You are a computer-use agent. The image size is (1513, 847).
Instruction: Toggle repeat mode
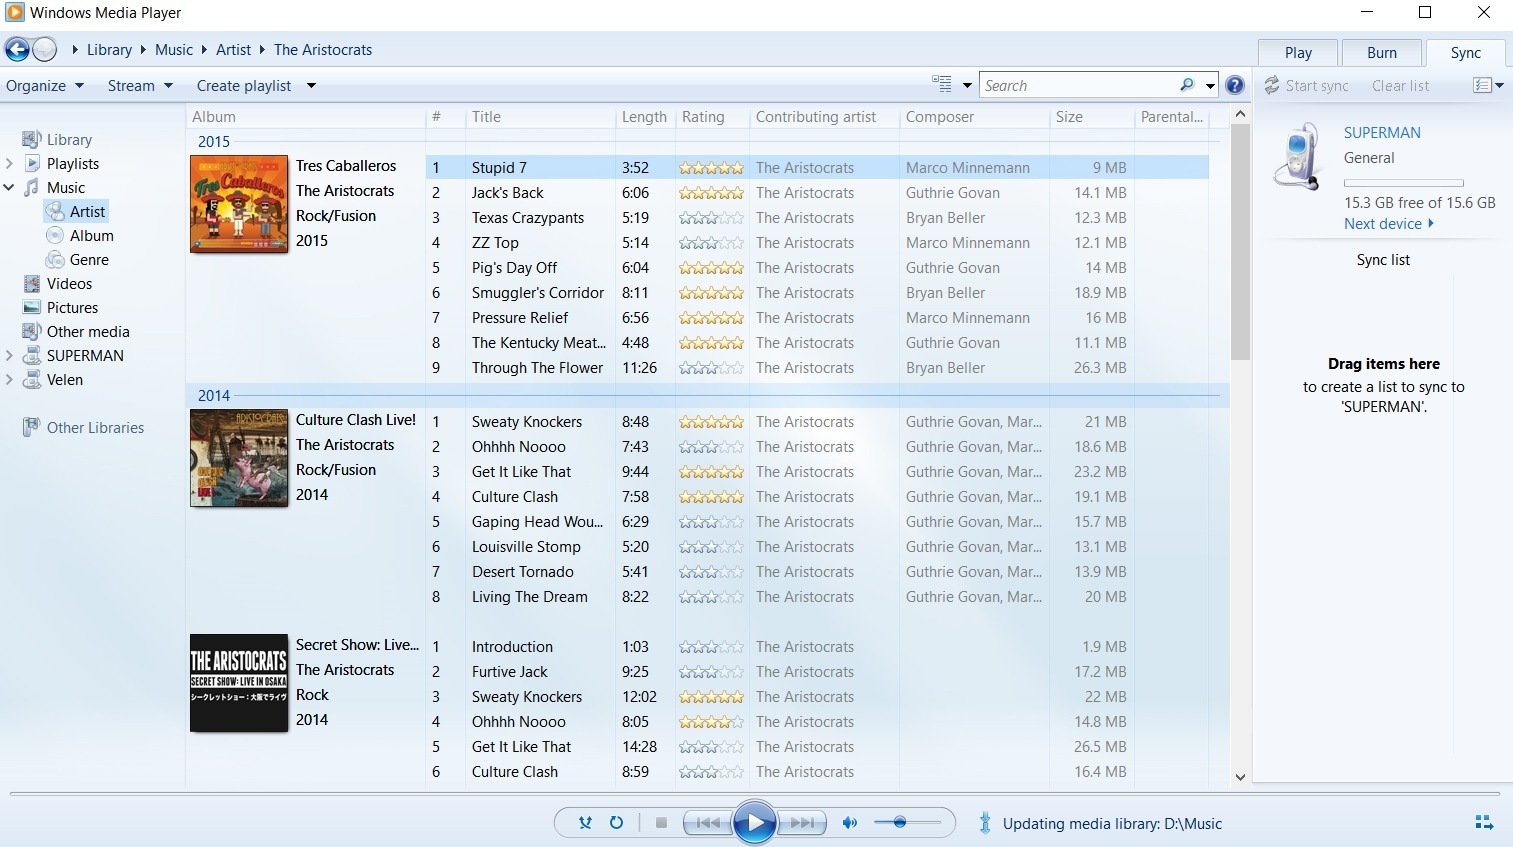coord(617,823)
